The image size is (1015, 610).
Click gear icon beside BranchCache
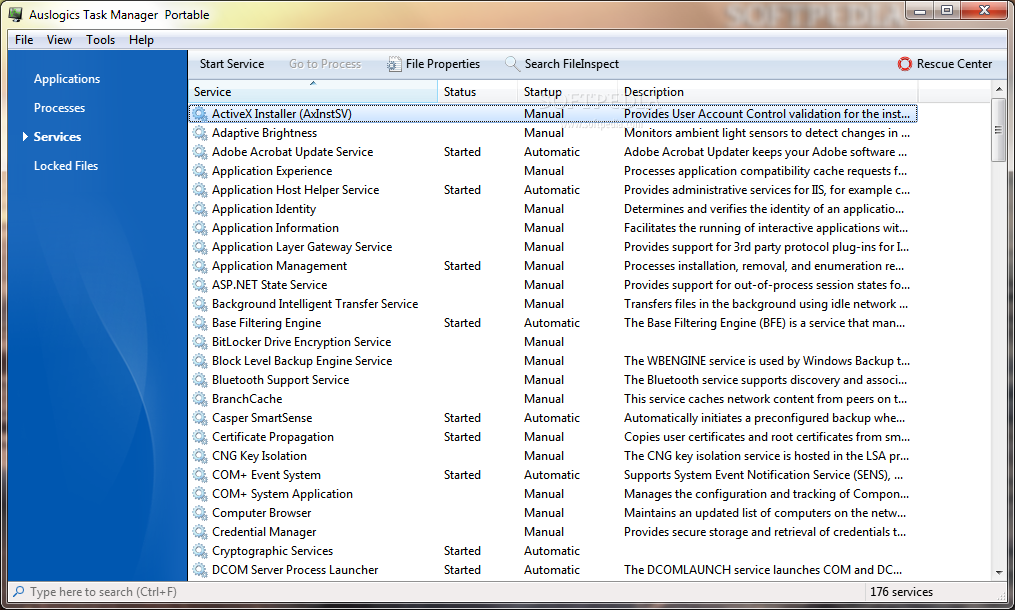tap(200, 399)
